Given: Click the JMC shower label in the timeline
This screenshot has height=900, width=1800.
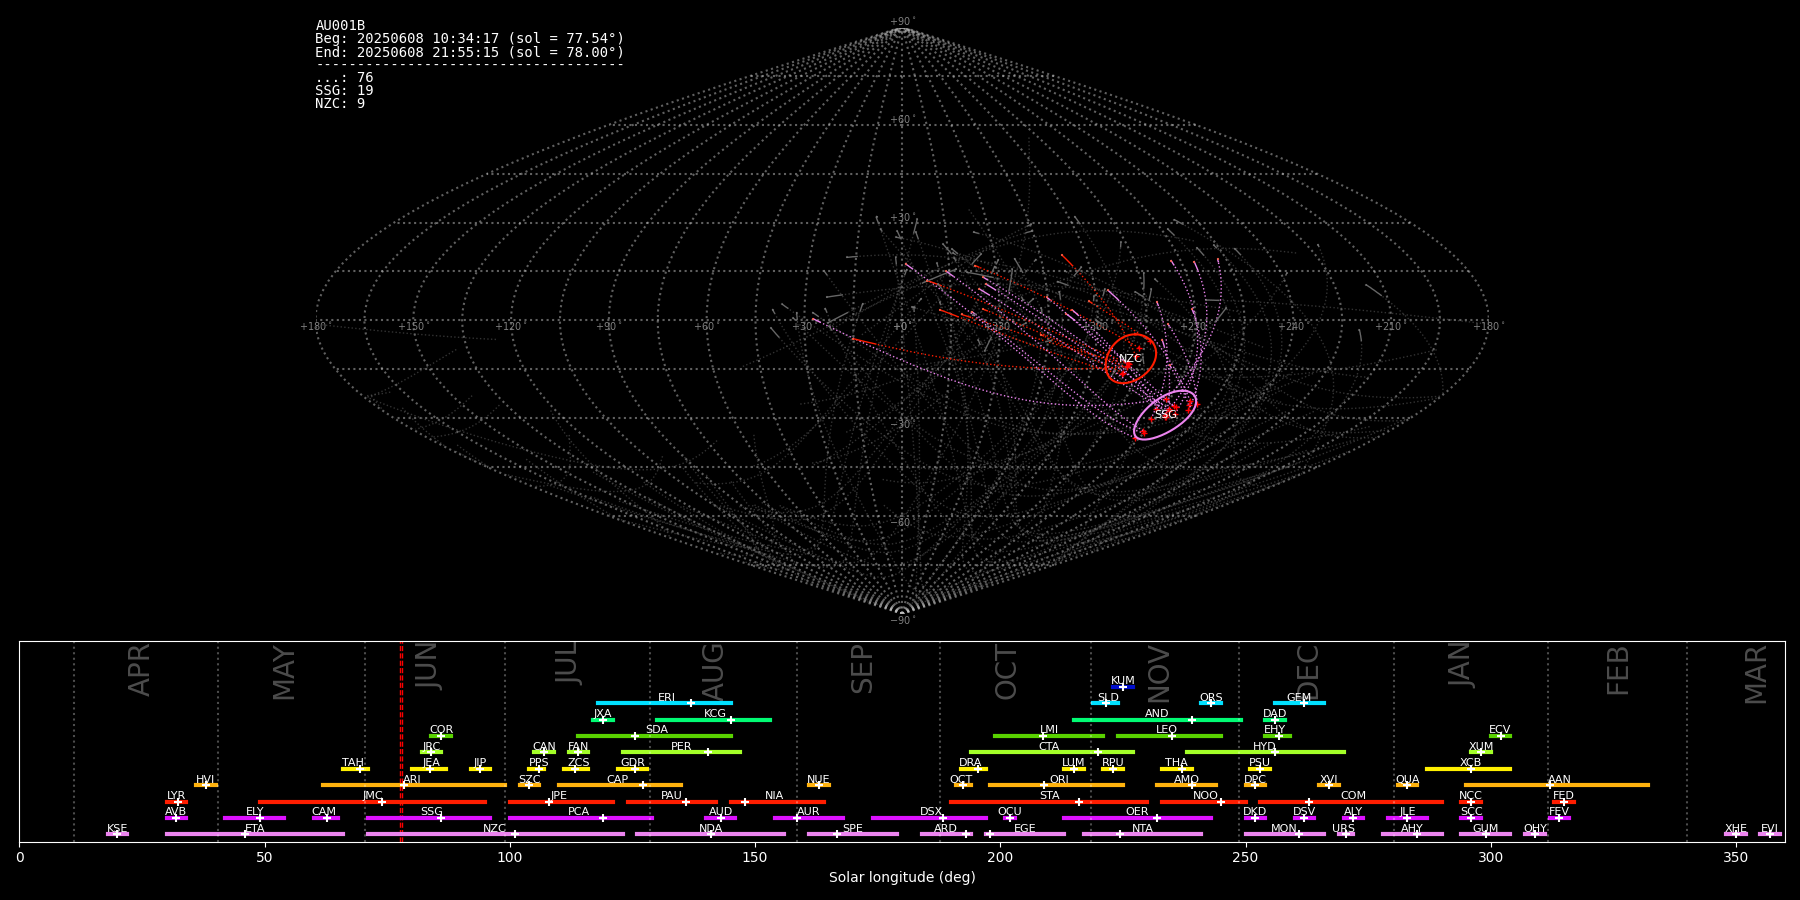Looking at the screenshot, I should click(x=372, y=796).
